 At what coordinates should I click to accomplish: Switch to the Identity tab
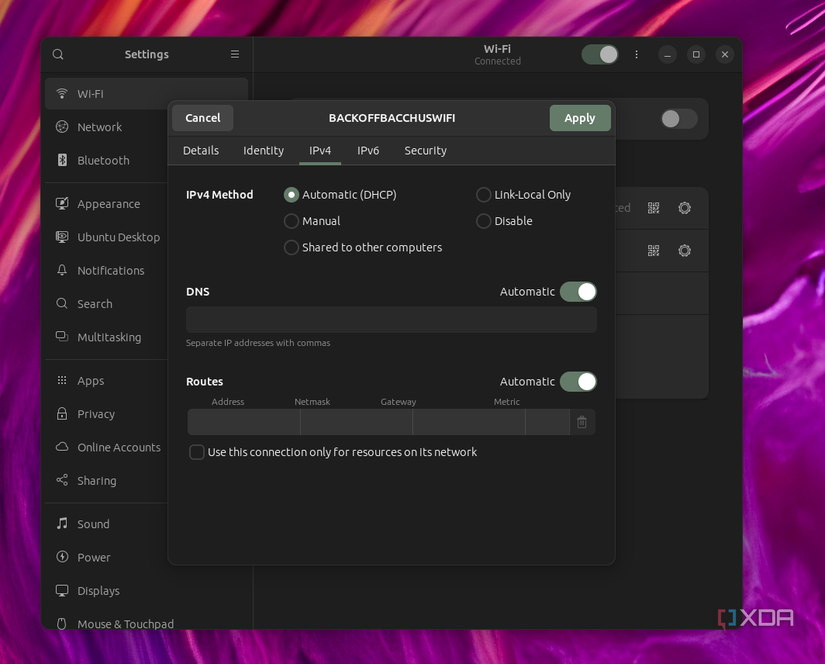click(263, 150)
